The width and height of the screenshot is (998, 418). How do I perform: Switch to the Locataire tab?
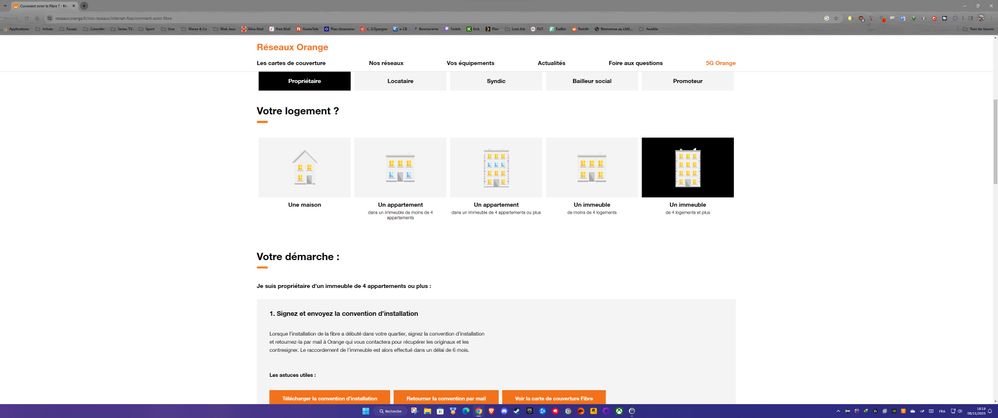(x=400, y=81)
